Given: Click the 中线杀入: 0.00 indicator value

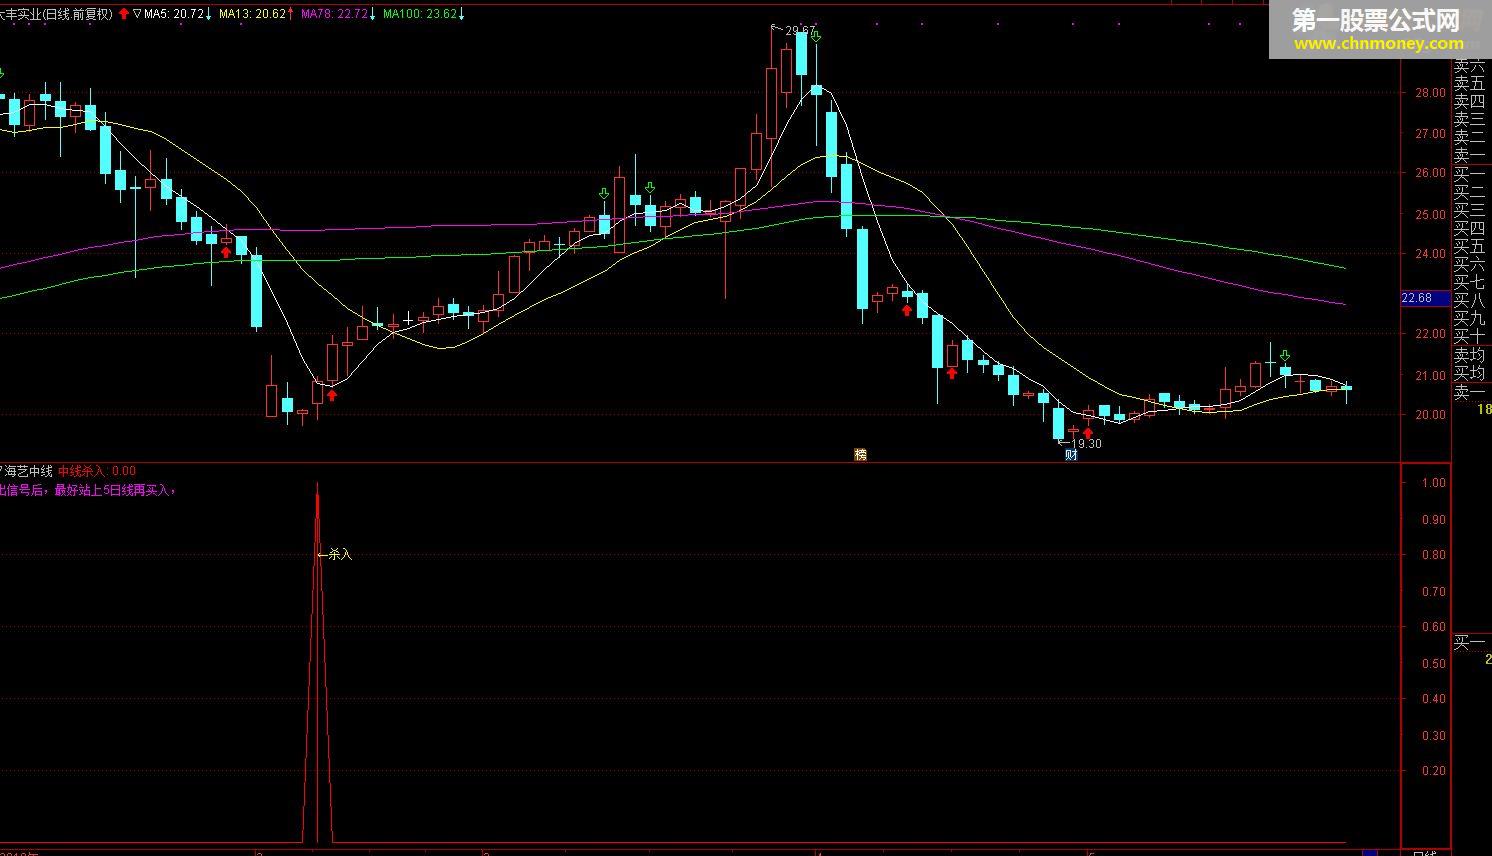Looking at the screenshot, I should click(97, 471).
